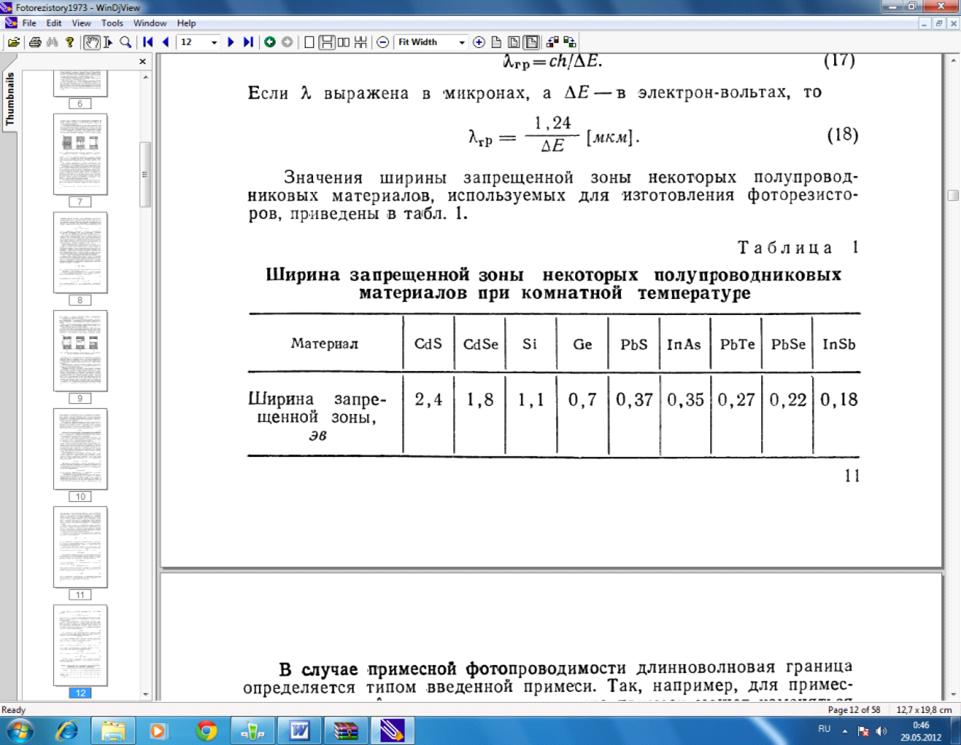
Task: Click the RU language indicator
Action: coord(824,729)
